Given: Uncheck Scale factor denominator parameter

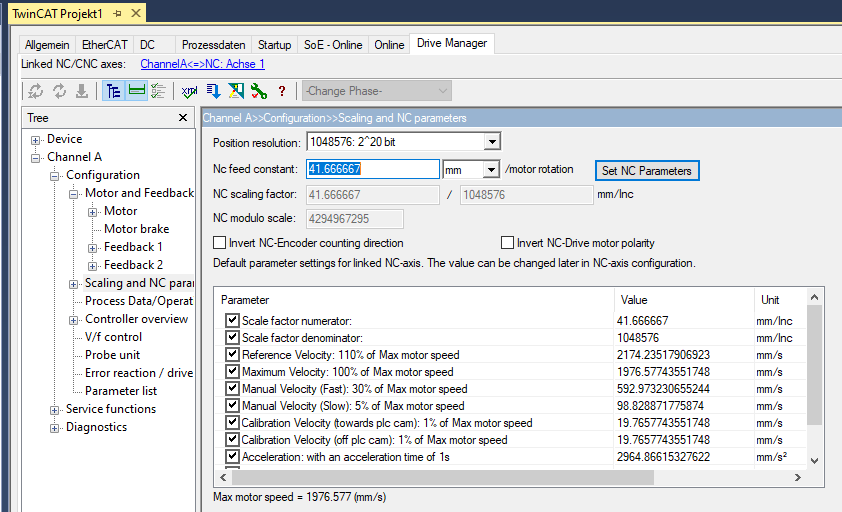Looking at the screenshot, I should [232, 337].
